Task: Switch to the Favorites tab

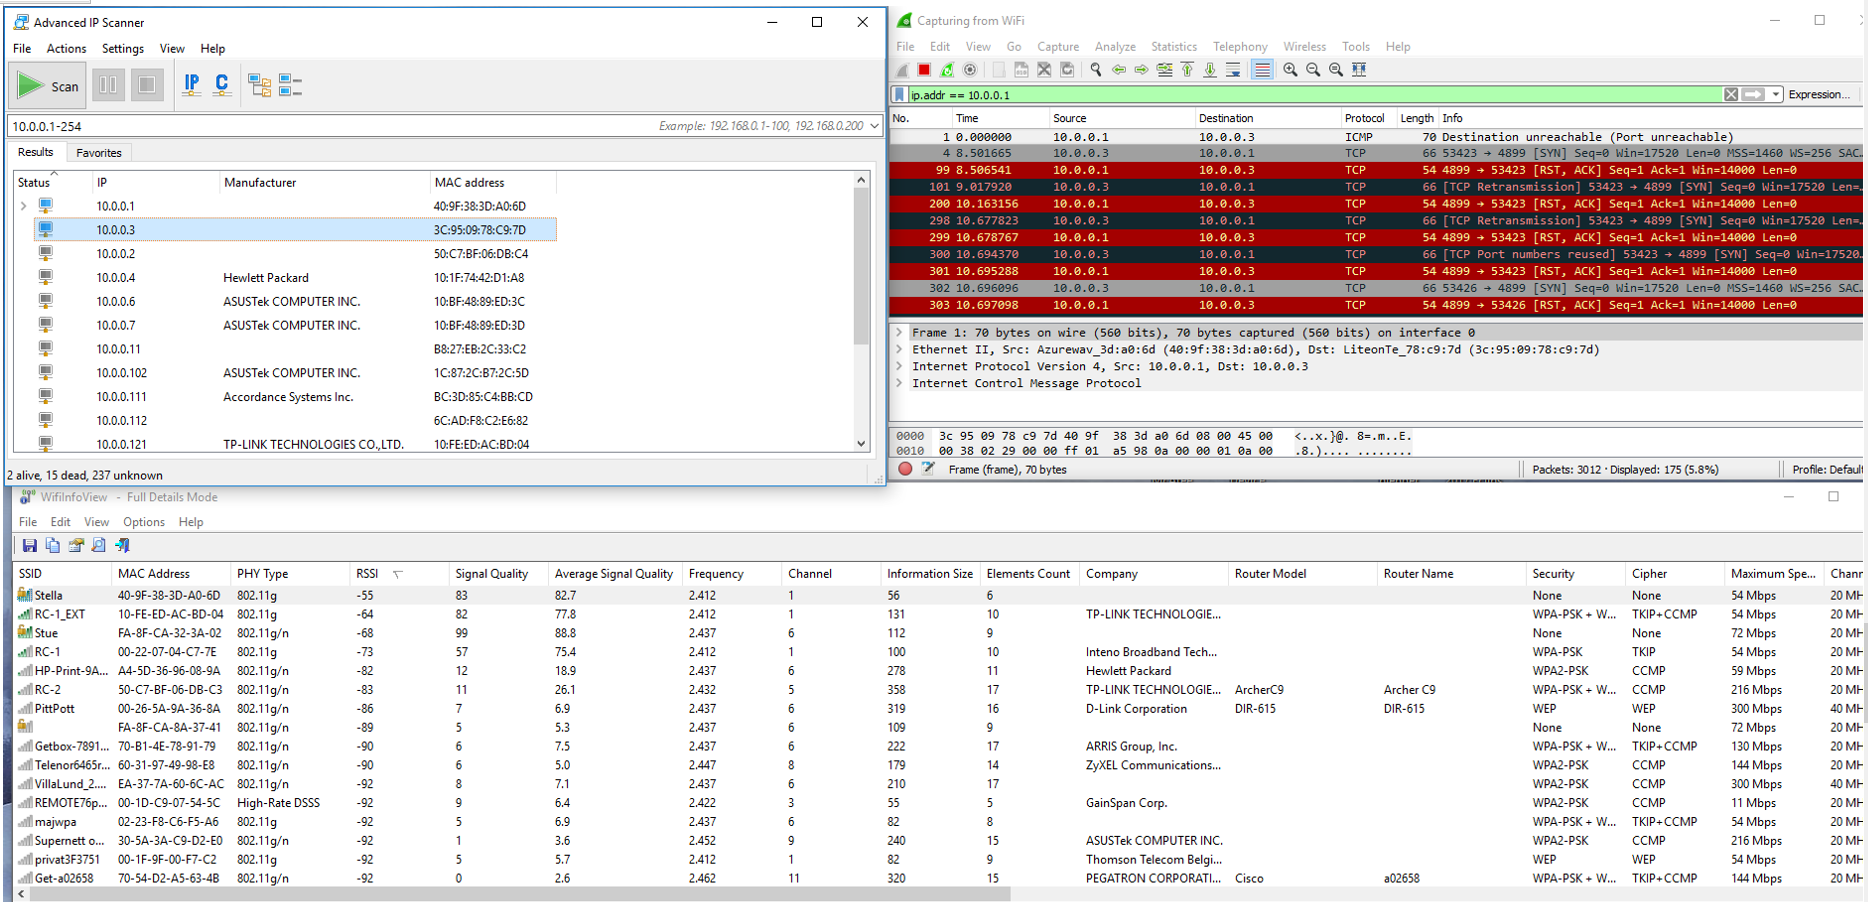Action: (99, 153)
